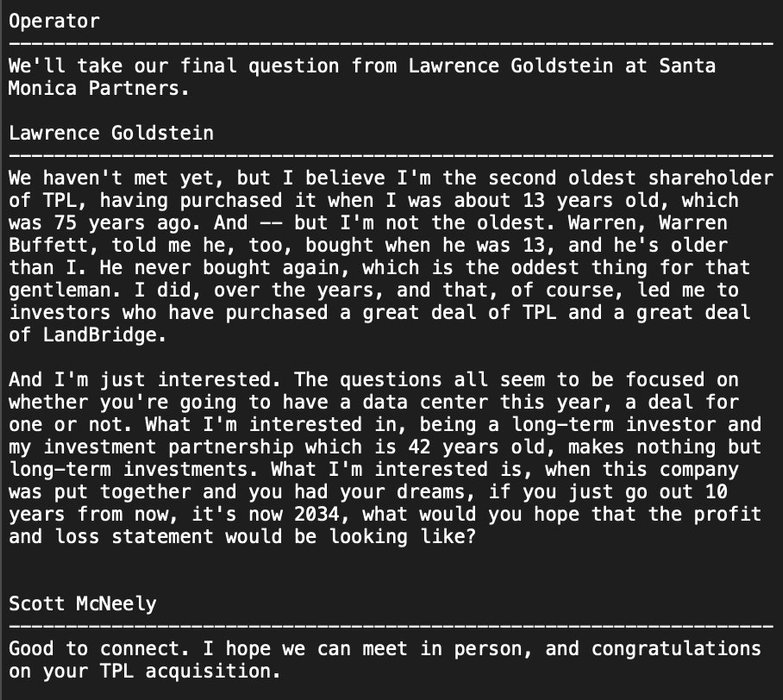Click 'Monica Partners.' text
783x700 pixels.
tap(99, 88)
